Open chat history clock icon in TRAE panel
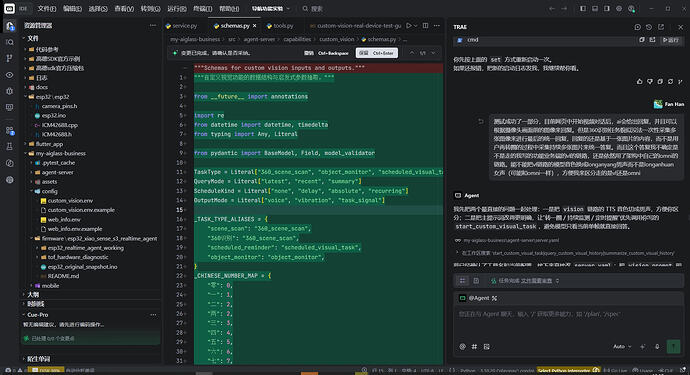The image size is (690, 375). coord(649,27)
